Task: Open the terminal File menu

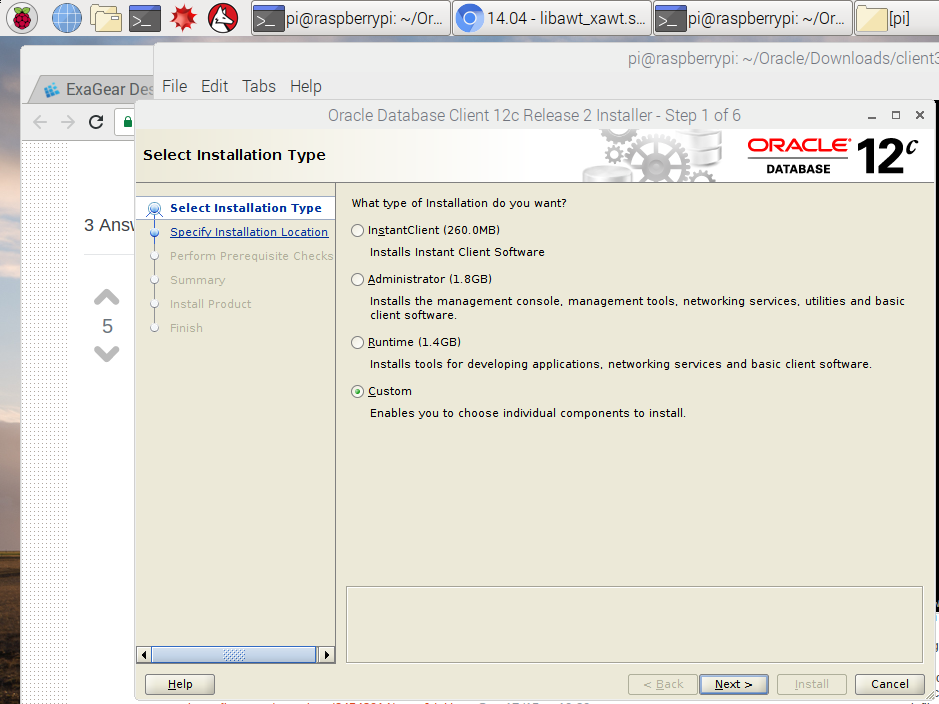Action: pyautogui.click(x=174, y=86)
